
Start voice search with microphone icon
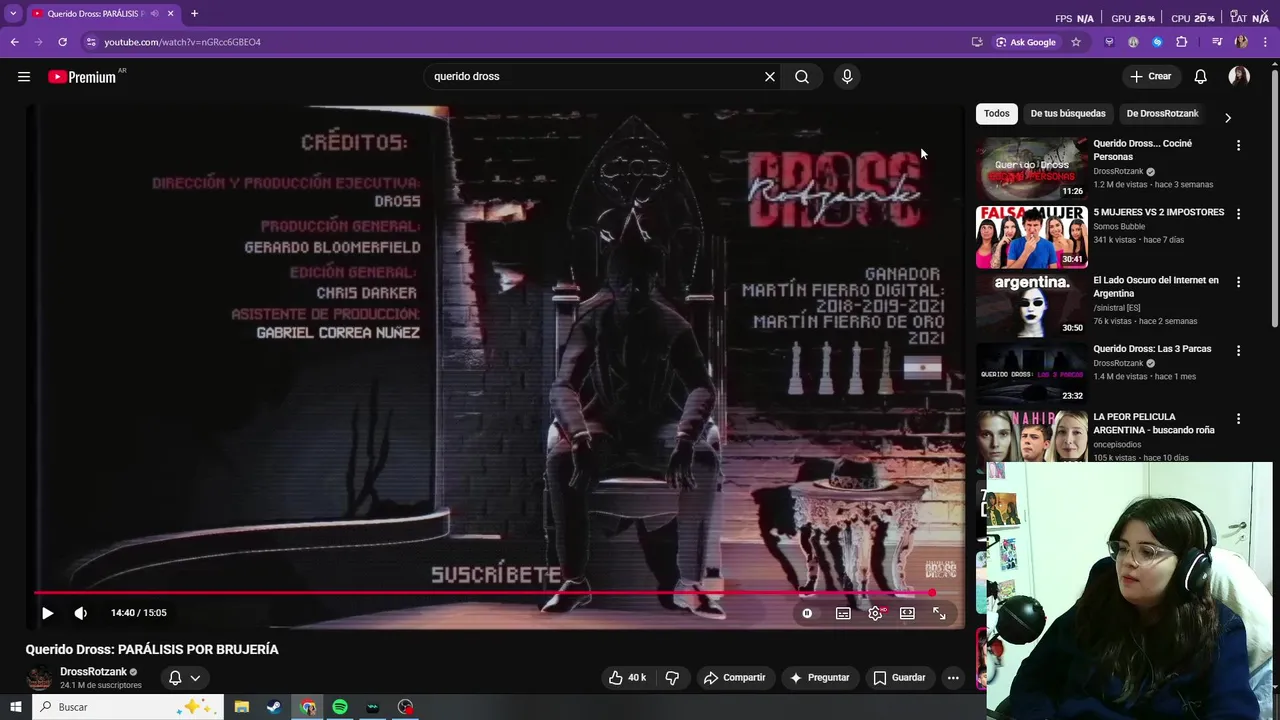(847, 76)
